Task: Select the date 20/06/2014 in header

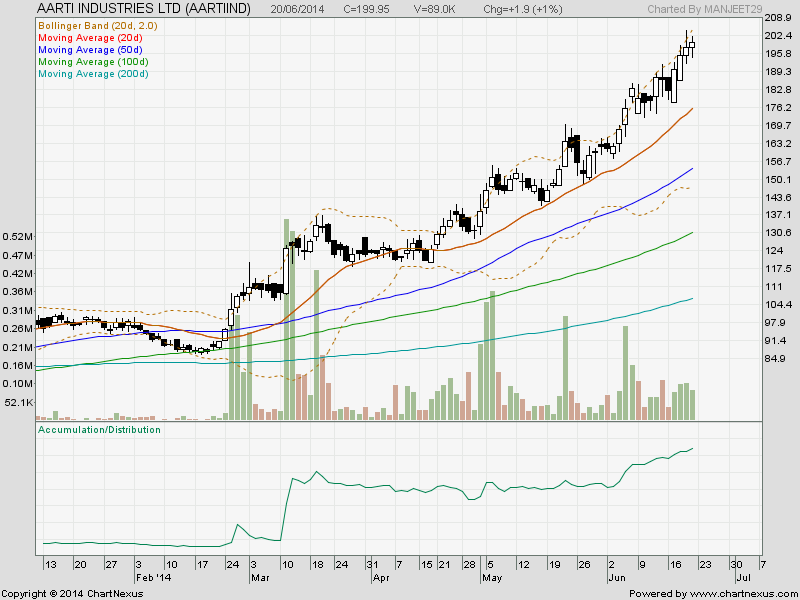Action: coord(297,9)
